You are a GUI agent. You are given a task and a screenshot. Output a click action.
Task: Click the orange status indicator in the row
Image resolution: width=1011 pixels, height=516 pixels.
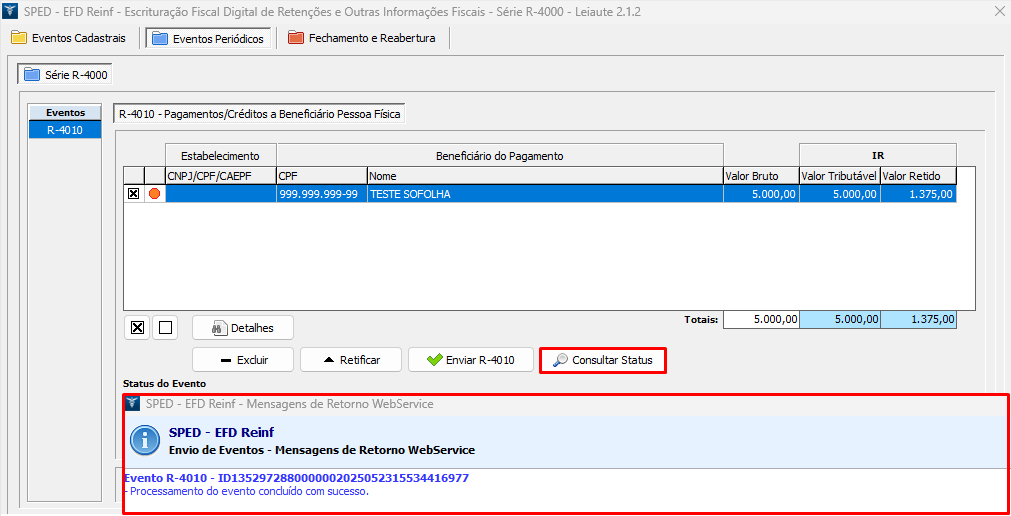154,194
